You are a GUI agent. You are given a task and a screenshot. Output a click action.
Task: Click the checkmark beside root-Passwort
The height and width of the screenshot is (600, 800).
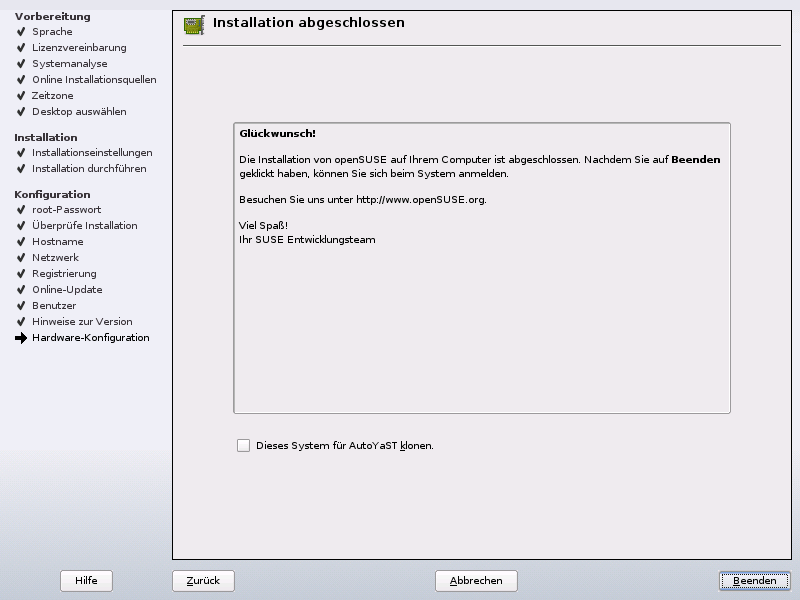21,210
